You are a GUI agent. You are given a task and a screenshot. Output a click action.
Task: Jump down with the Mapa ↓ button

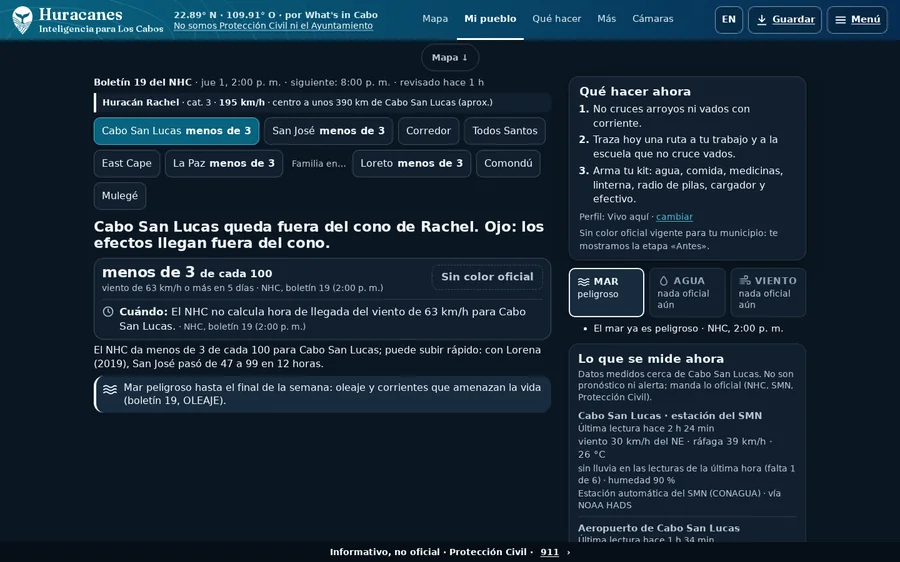coord(449,57)
